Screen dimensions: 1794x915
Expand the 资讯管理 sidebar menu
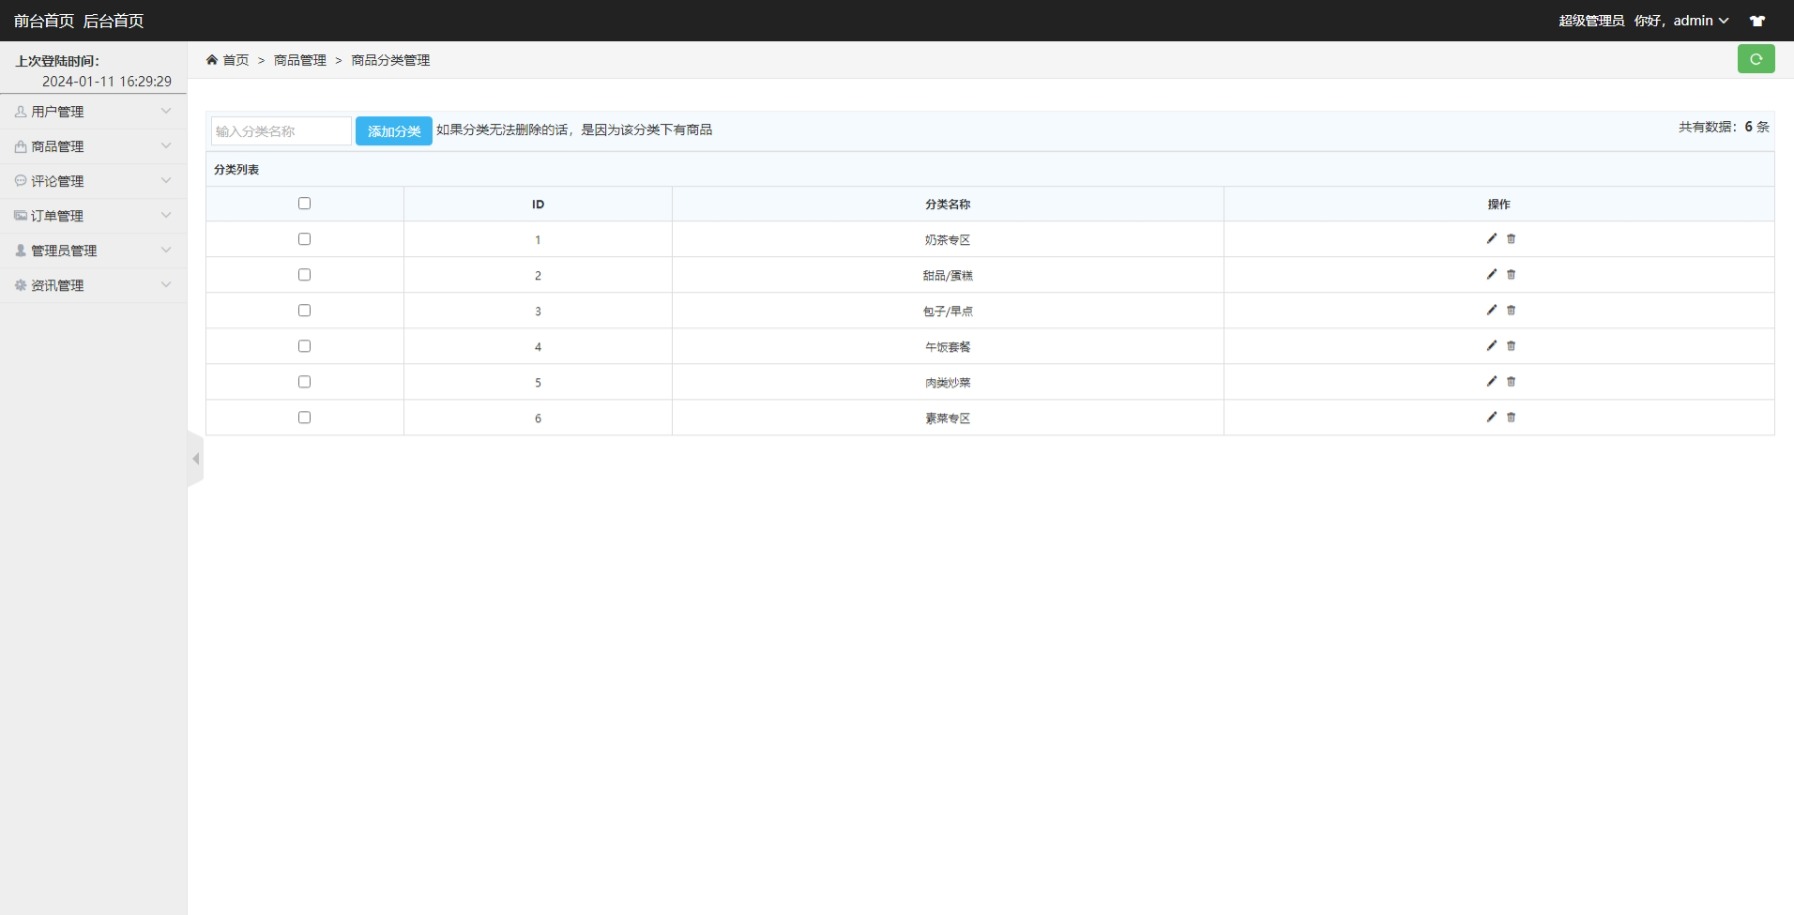[93, 285]
